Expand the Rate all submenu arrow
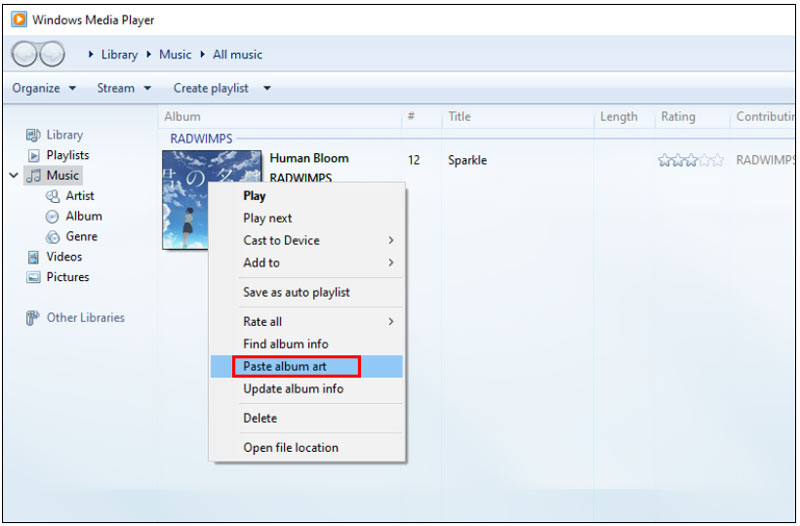 click(391, 321)
